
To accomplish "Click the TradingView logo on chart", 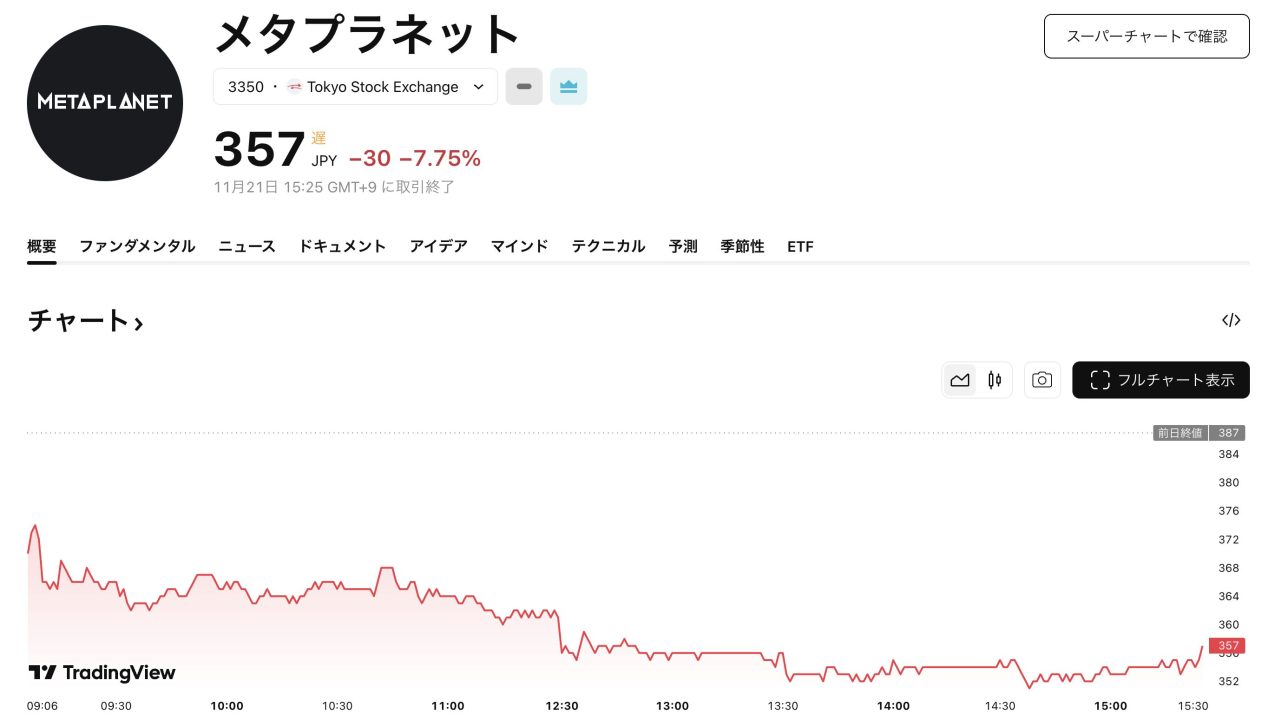I will point(102,673).
